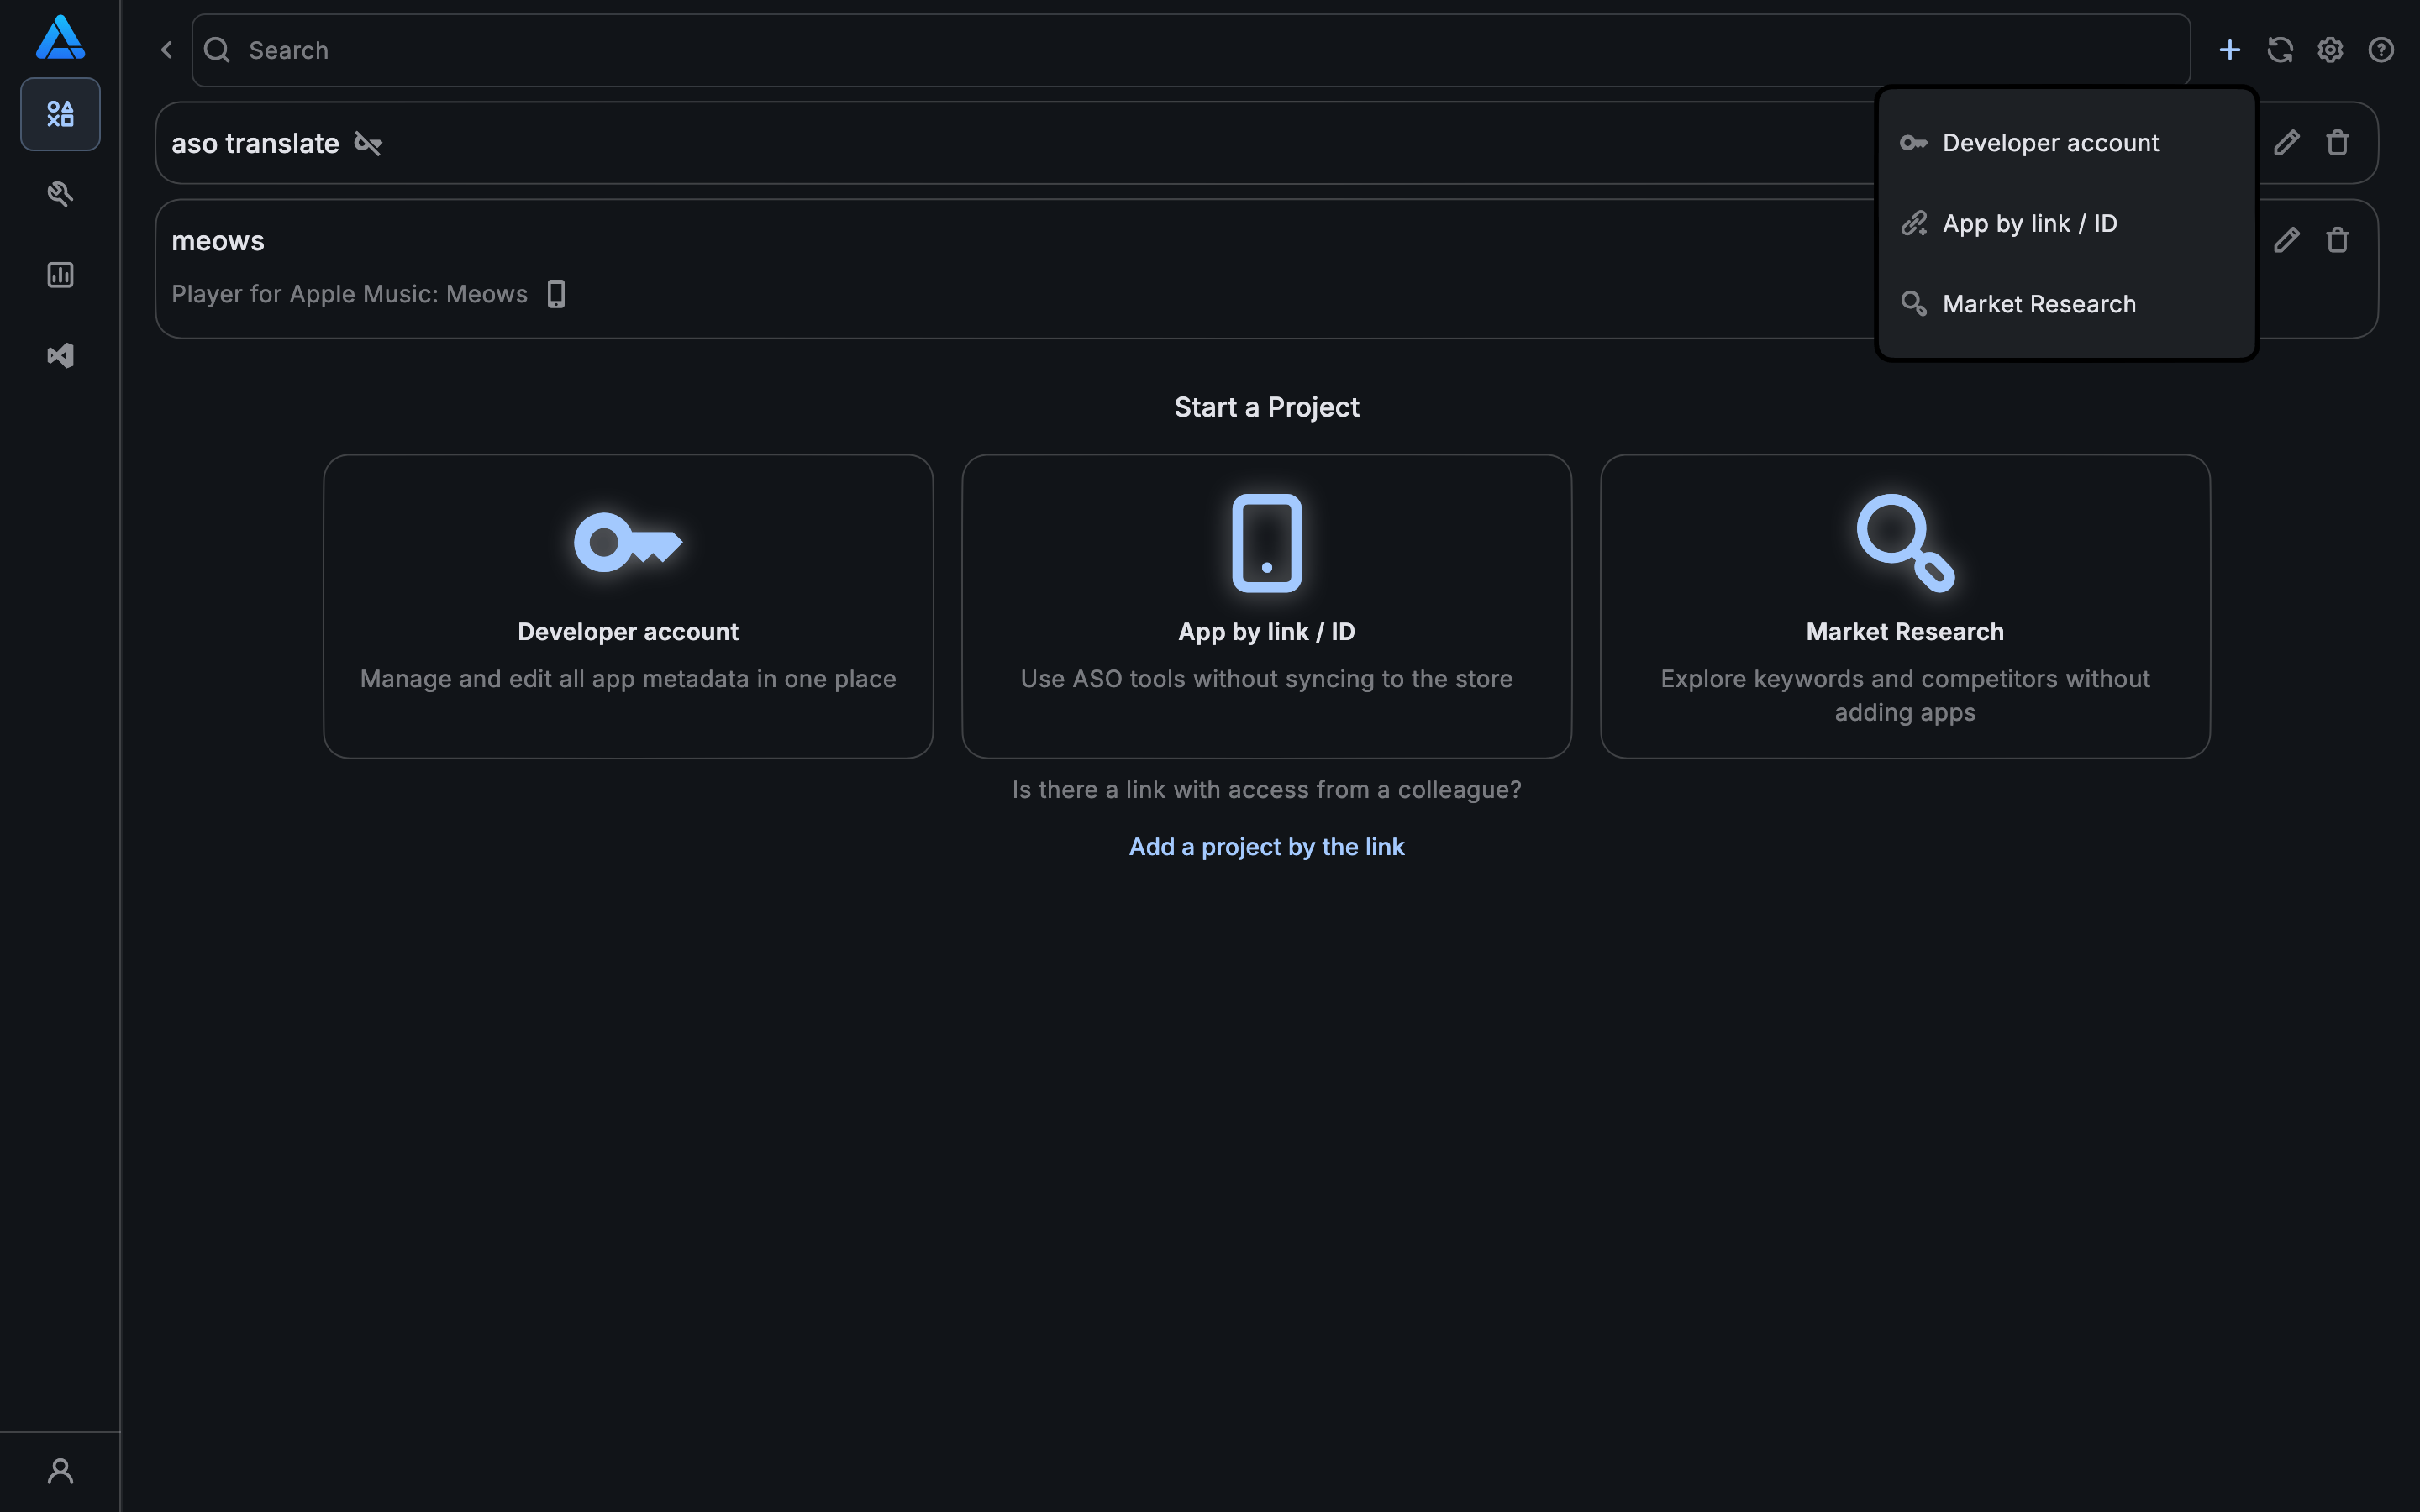Image resolution: width=2420 pixels, height=1512 pixels.
Task: Open the help question mark icon
Action: [x=2381, y=50]
